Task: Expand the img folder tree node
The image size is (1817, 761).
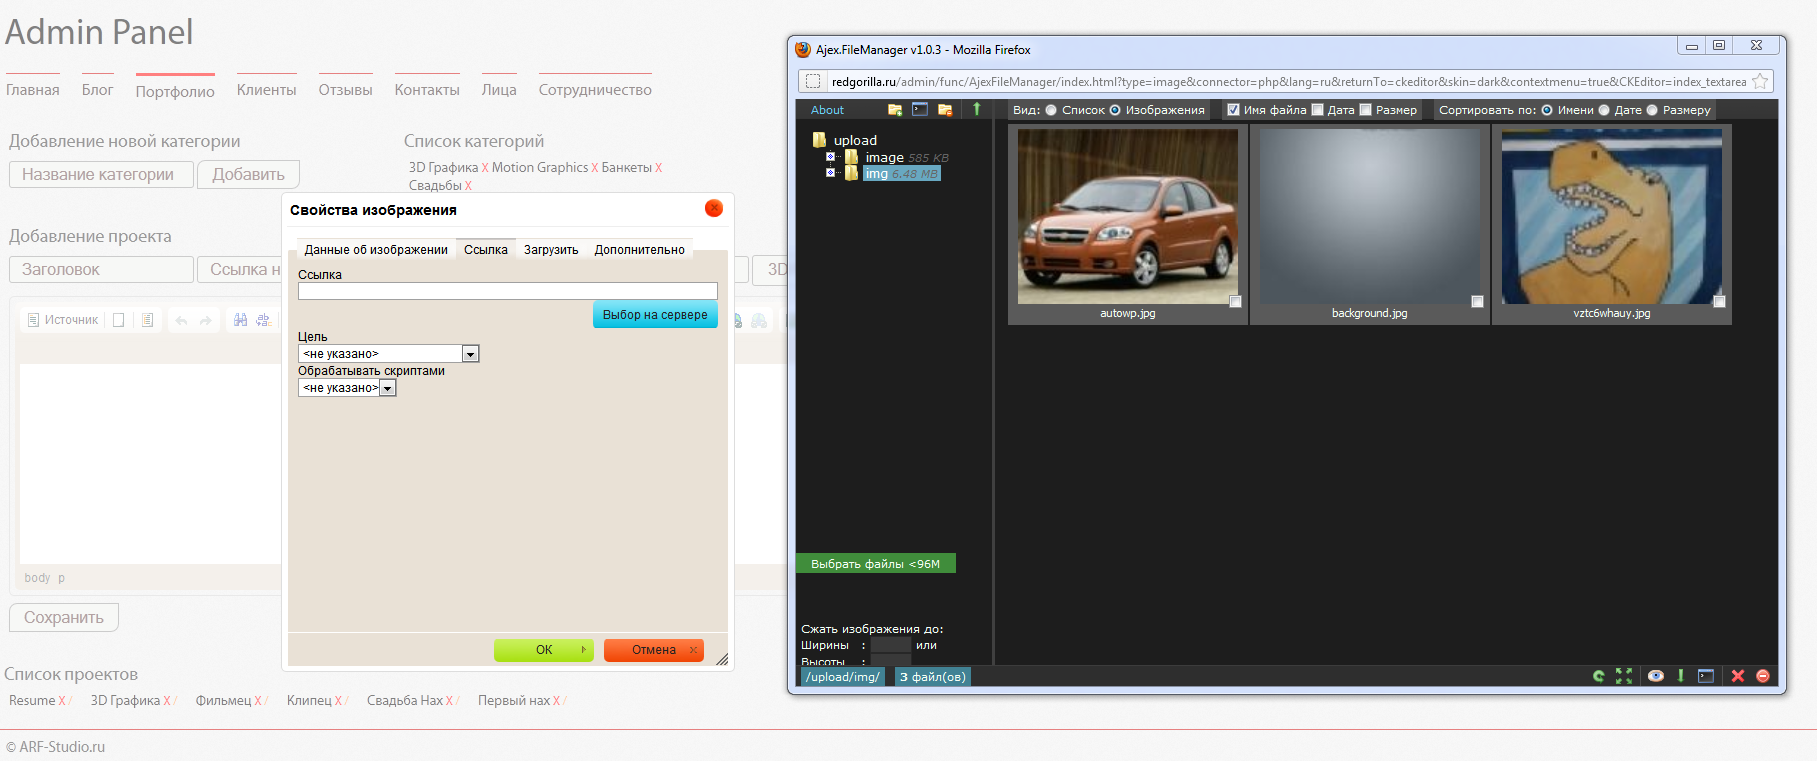Action: pos(830,173)
